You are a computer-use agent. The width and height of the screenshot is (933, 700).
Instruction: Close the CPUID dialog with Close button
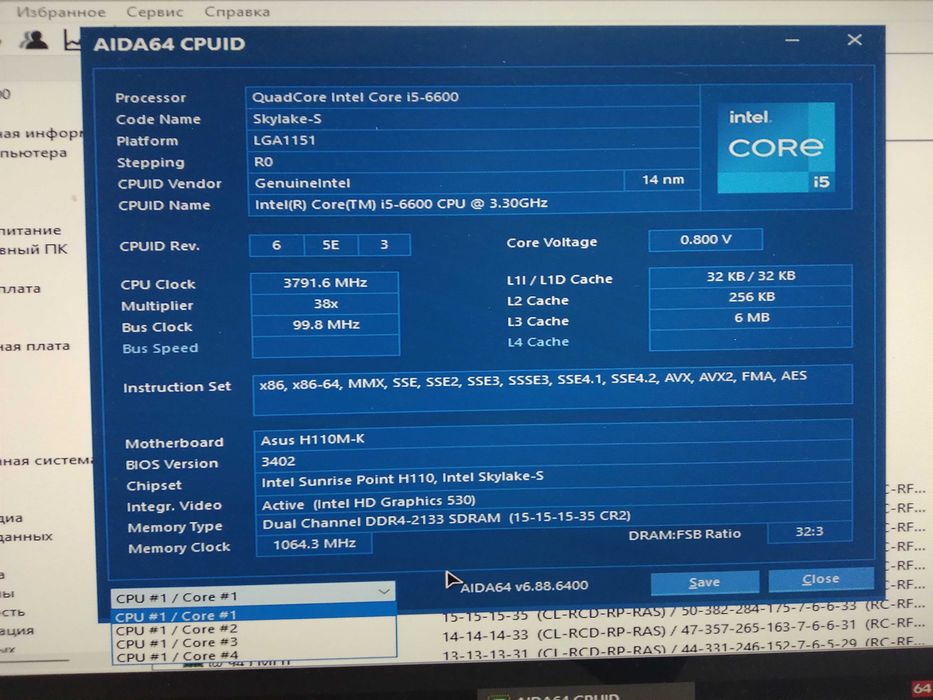[x=821, y=579]
